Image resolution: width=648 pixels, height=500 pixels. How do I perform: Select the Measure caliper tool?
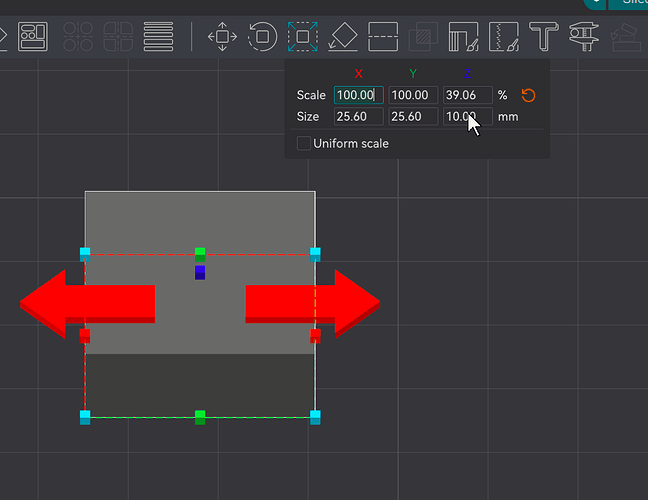click(584, 37)
